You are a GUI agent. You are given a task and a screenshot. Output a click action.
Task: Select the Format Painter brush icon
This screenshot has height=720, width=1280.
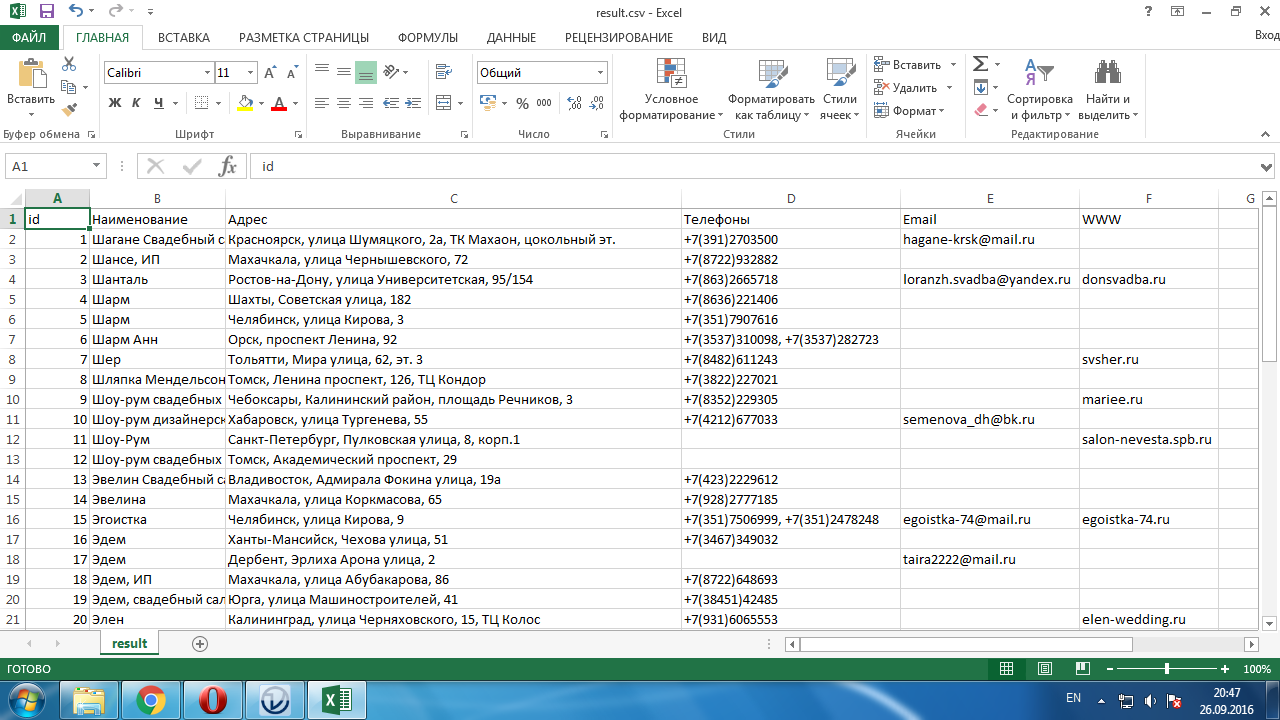pos(69,110)
